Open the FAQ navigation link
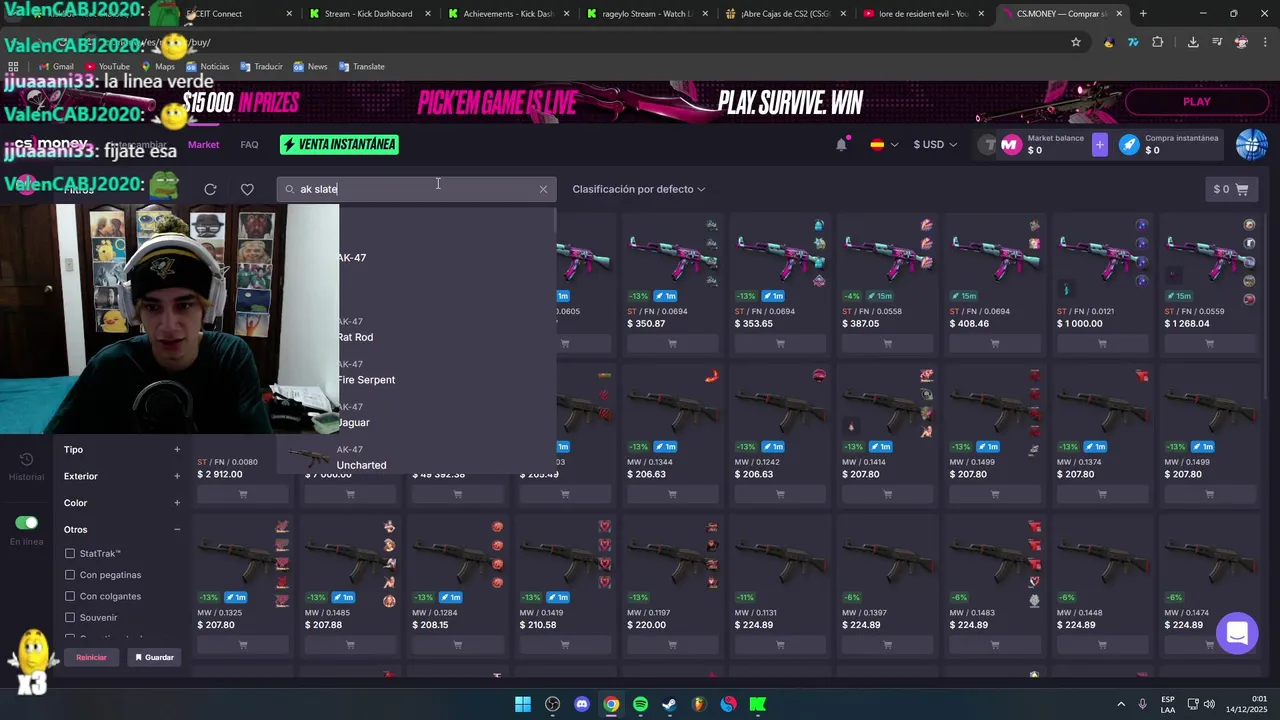 [249, 145]
